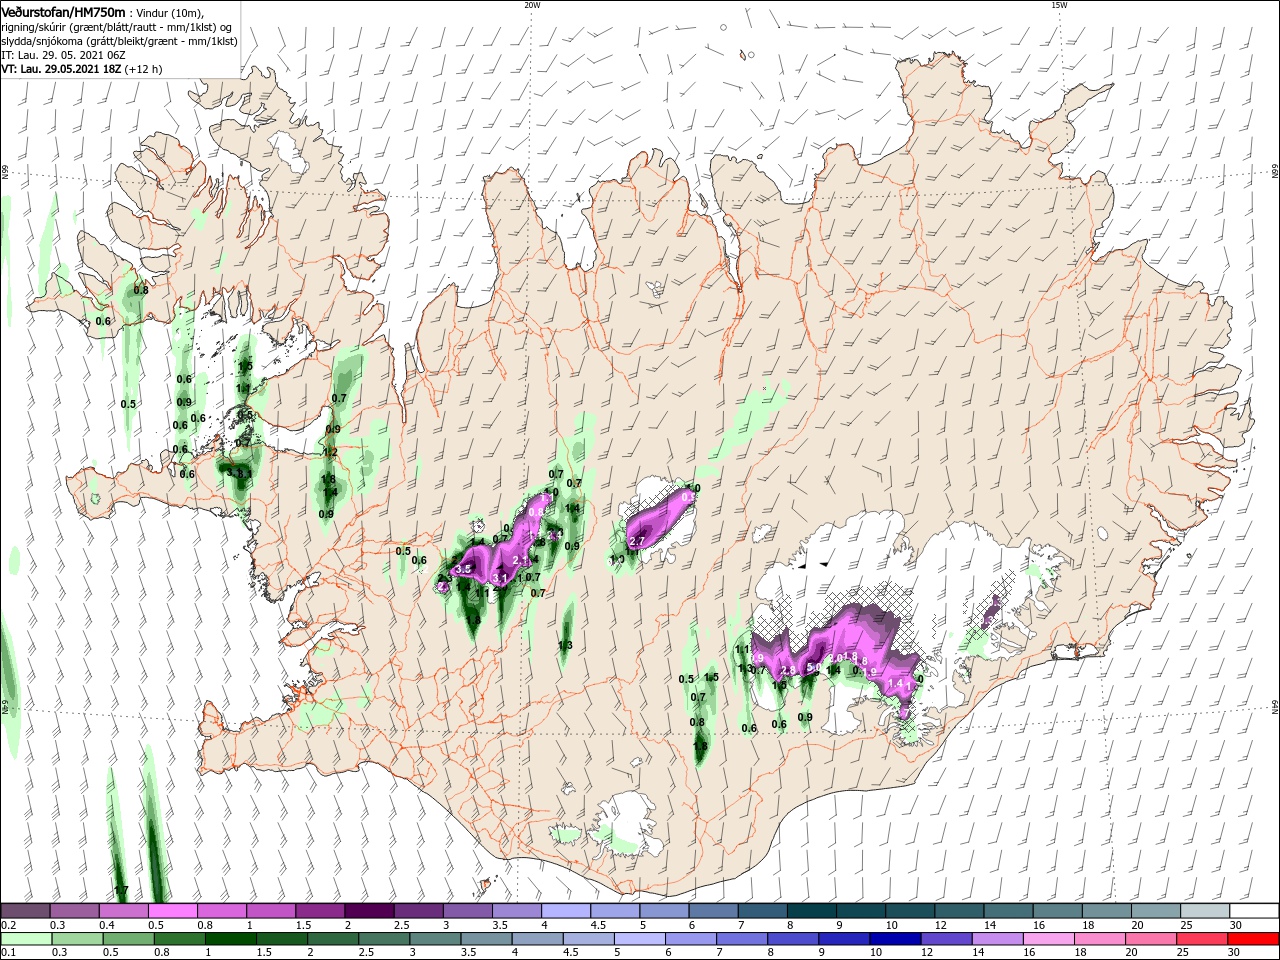Viewport: 1280px width, 960px height.
Task: Pick upper legend bar dark teal swatch labeled 8
Action: (812, 910)
